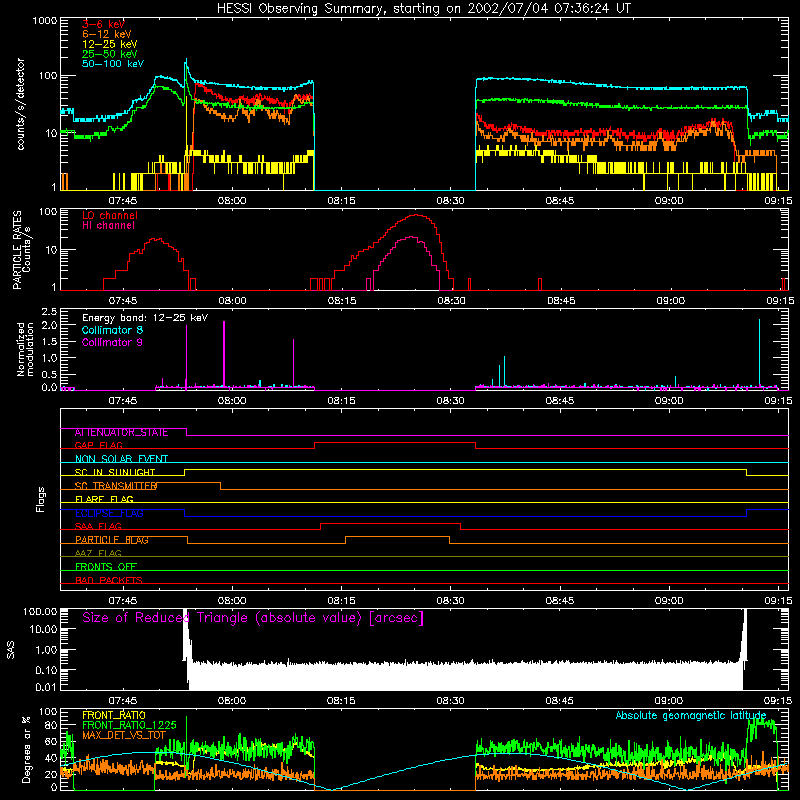
Task: Select the ATTENUATOR_STATE flag label
Action: 121,433
